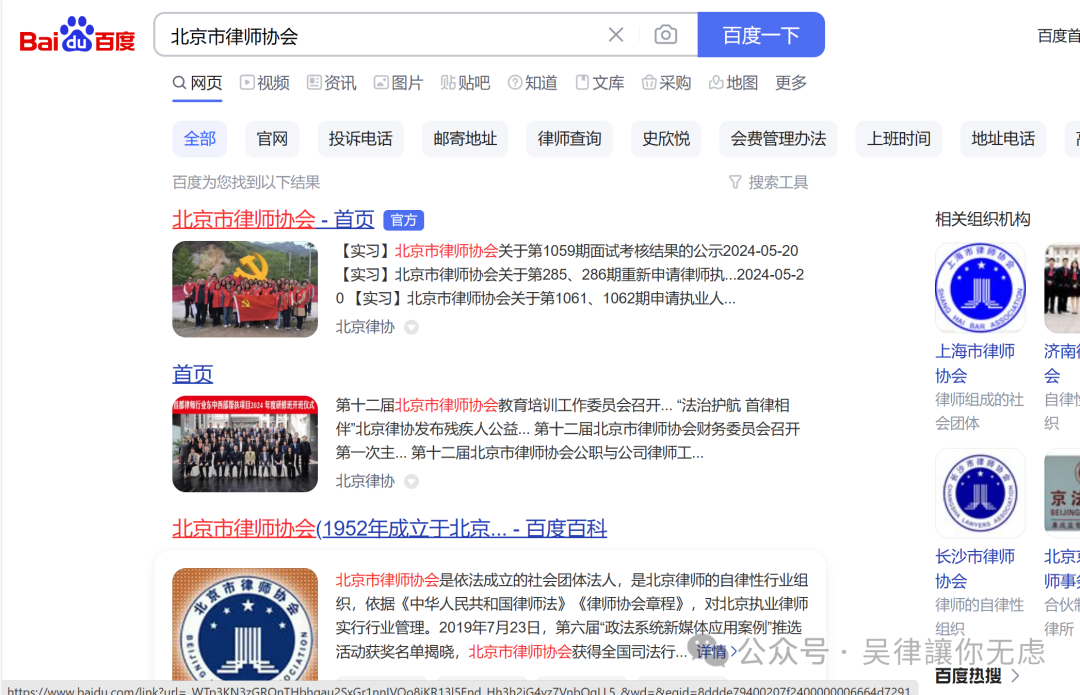Open the 北京市律师协会 - 首页 result link
The width and height of the screenshot is (1080, 695).
(x=272, y=219)
